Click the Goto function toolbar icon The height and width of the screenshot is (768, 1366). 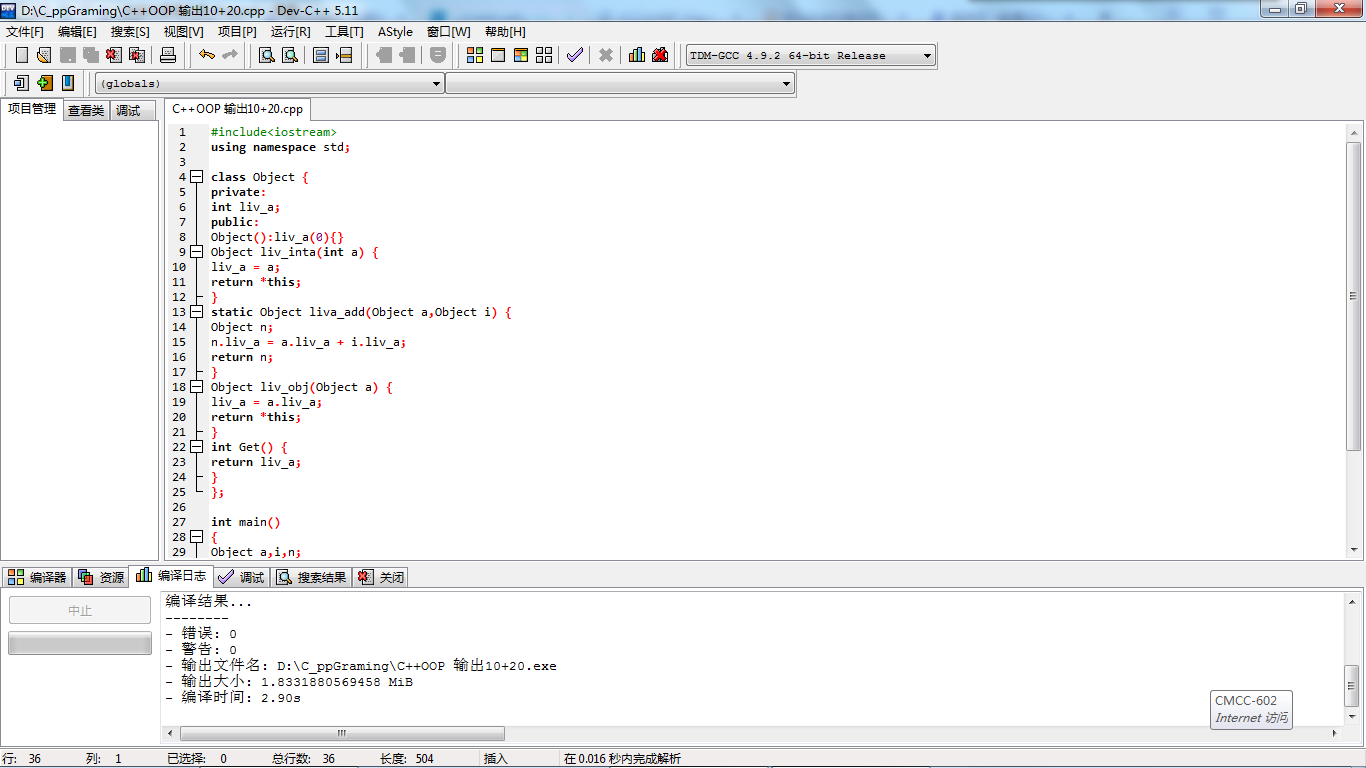click(321, 55)
